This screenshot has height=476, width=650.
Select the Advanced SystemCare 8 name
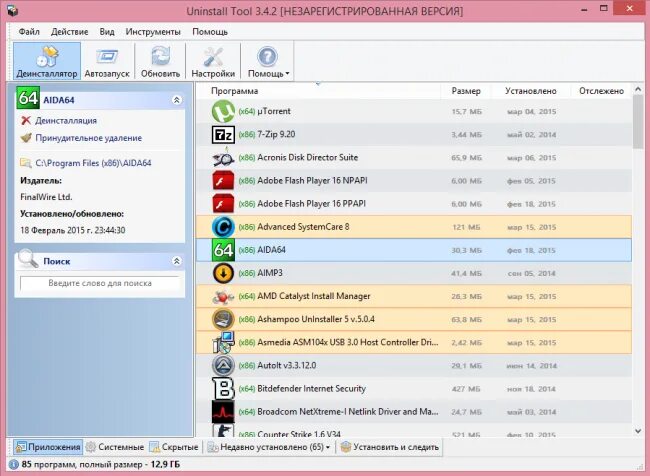coord(303,227)
